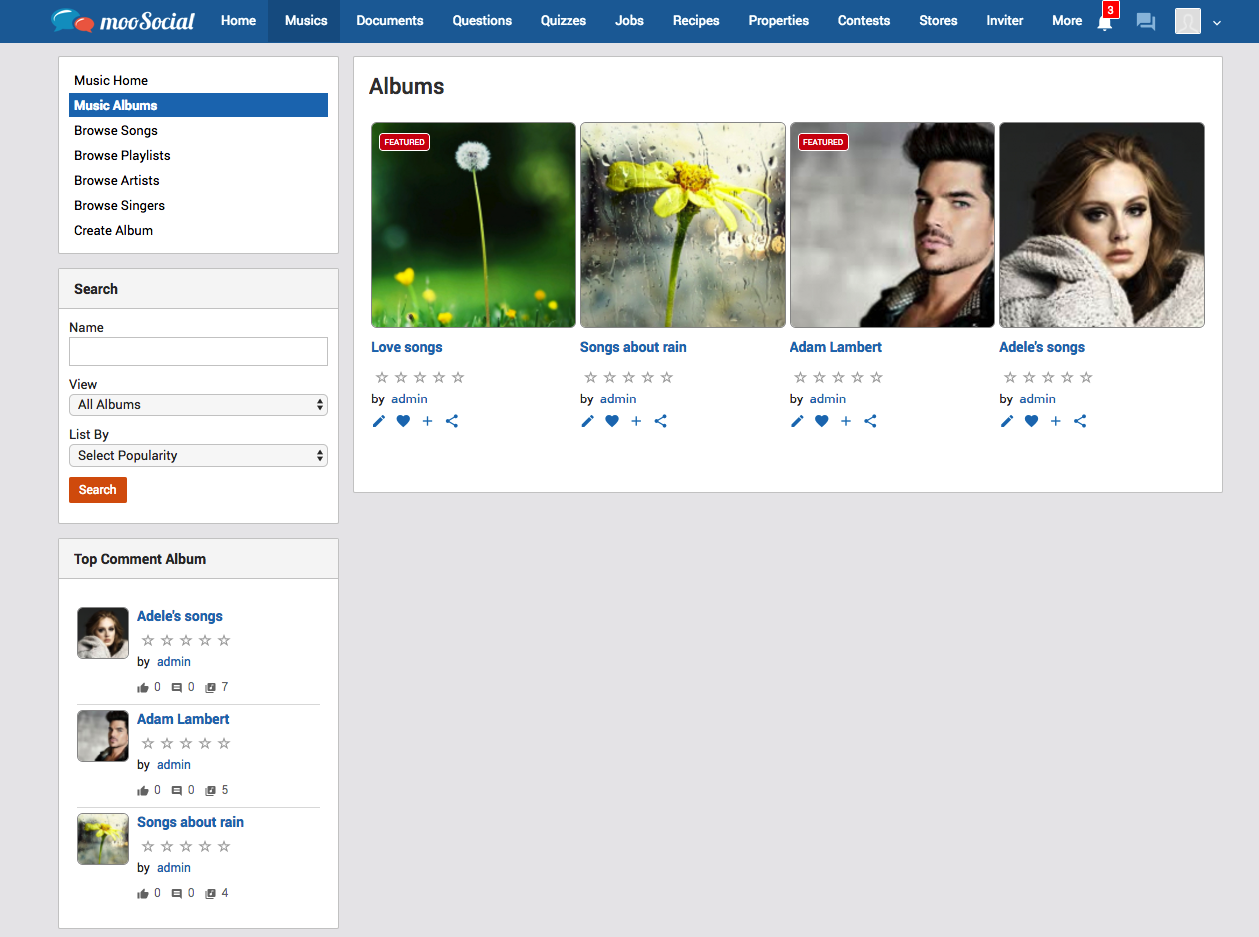The height and width of the screenshot is (937, 1259).
Task: Open Inviter in navigation bar
Action: 1005,21
